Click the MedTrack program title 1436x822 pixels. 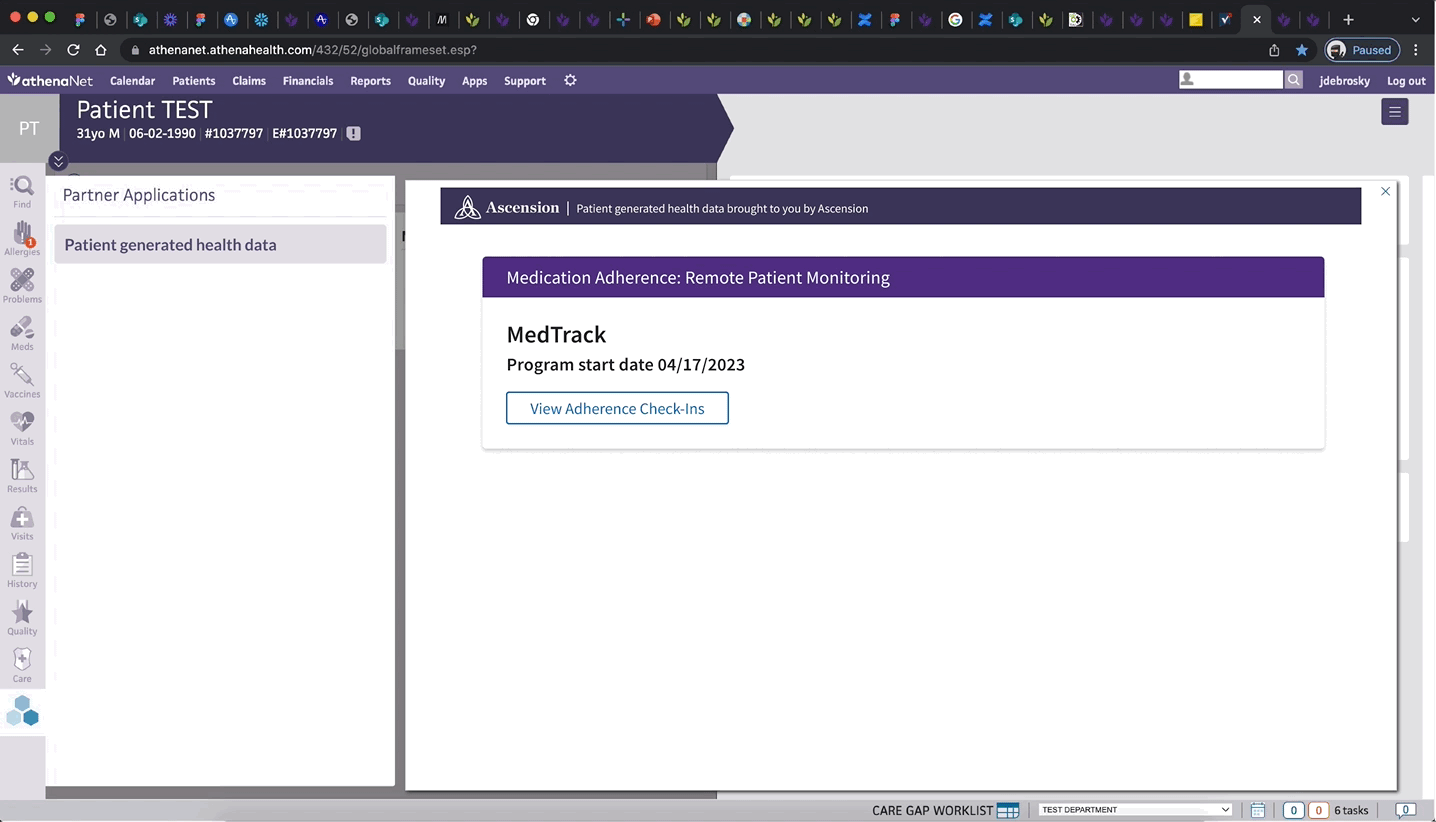[556, 334]
